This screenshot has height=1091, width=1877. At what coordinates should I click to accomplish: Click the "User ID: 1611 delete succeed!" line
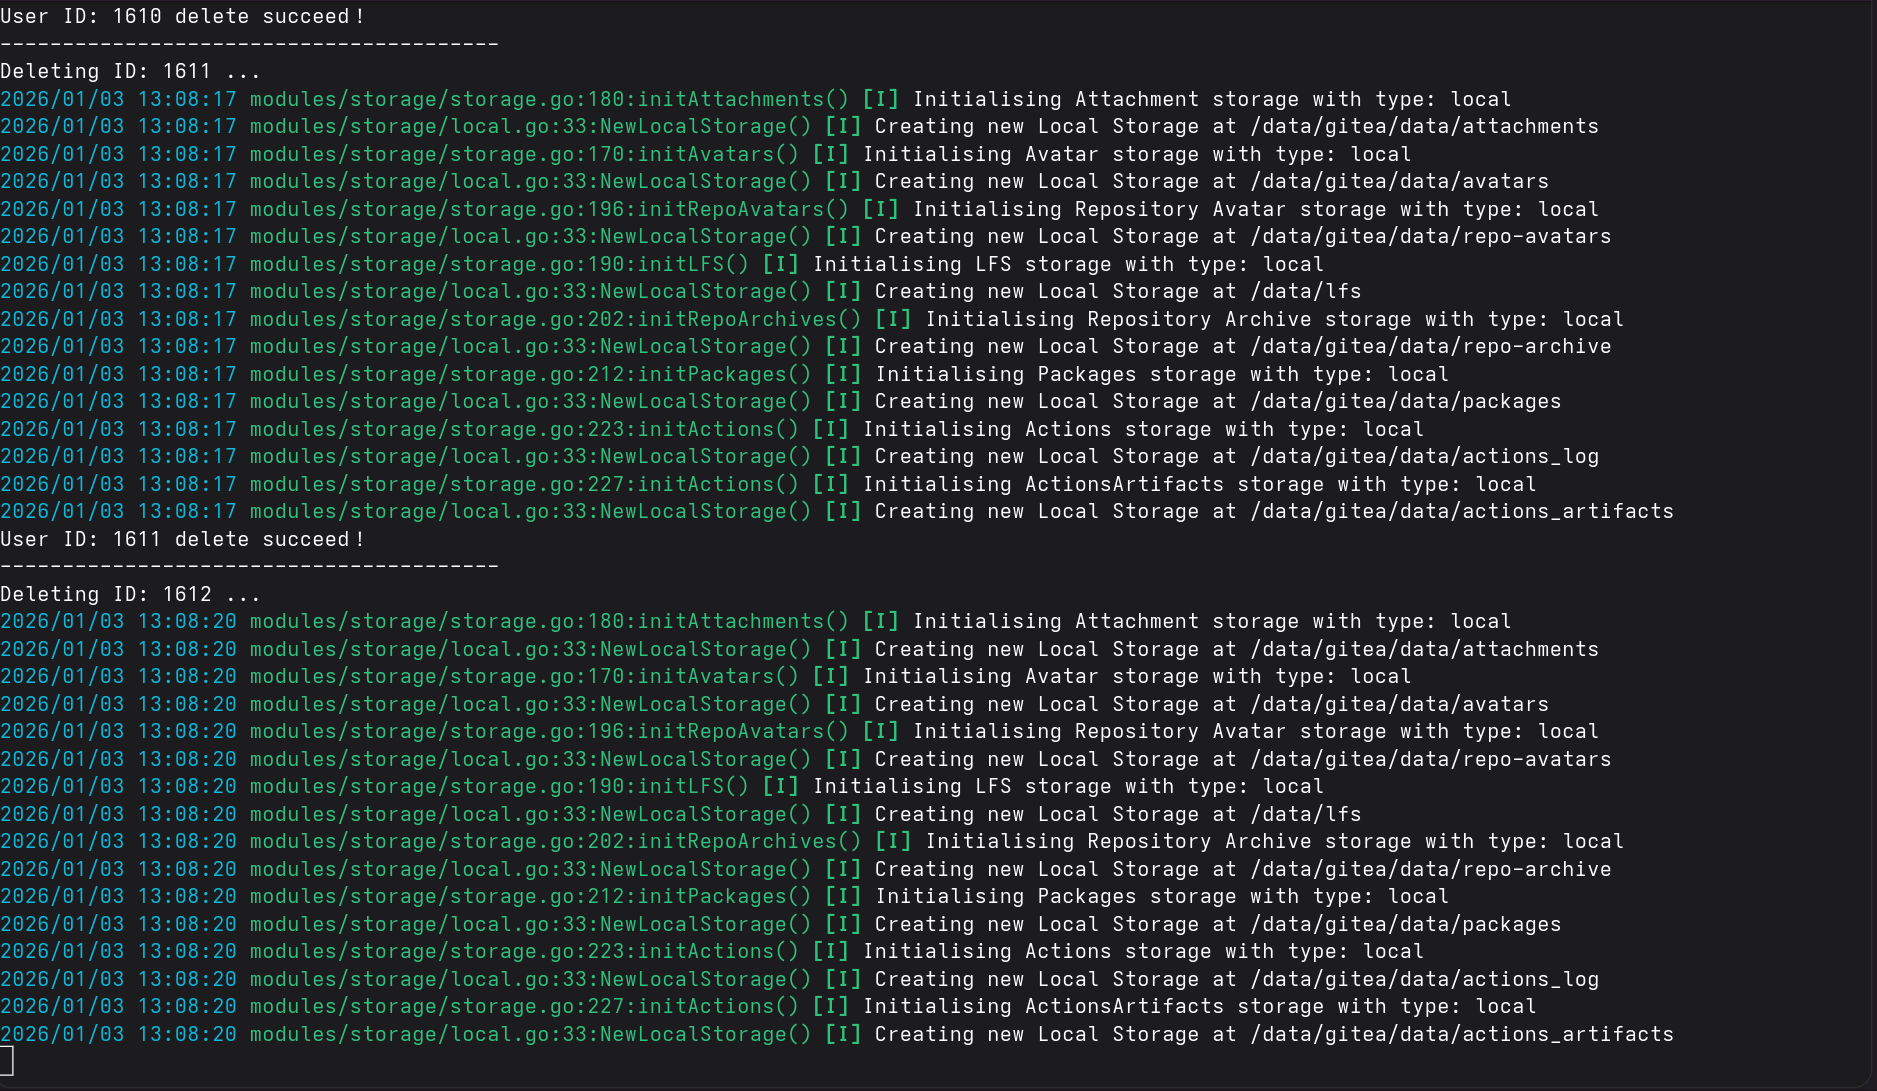click(x=182, y=539)
